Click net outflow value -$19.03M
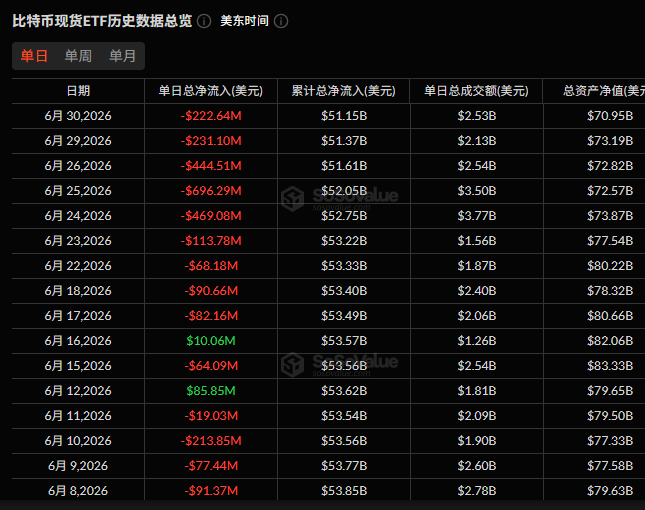 (211, 416)
